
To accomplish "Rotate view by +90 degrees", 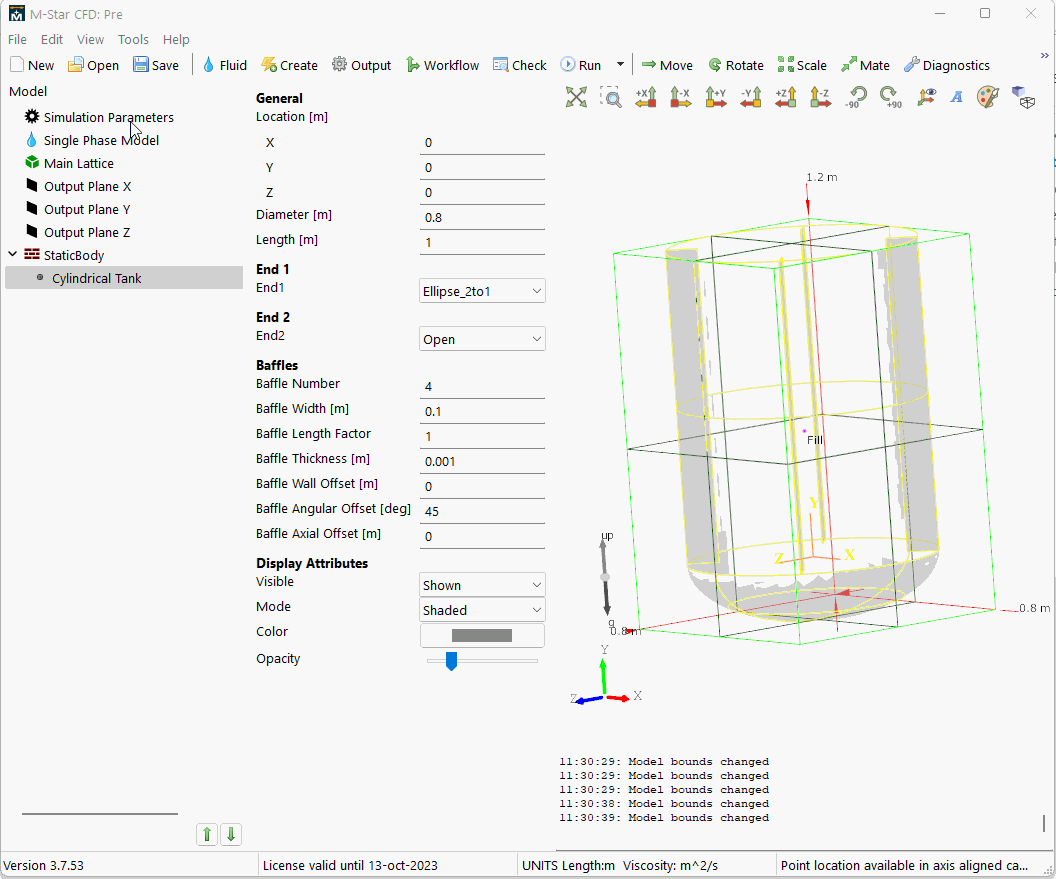I will pyautogui.click(x=891, y=97).
